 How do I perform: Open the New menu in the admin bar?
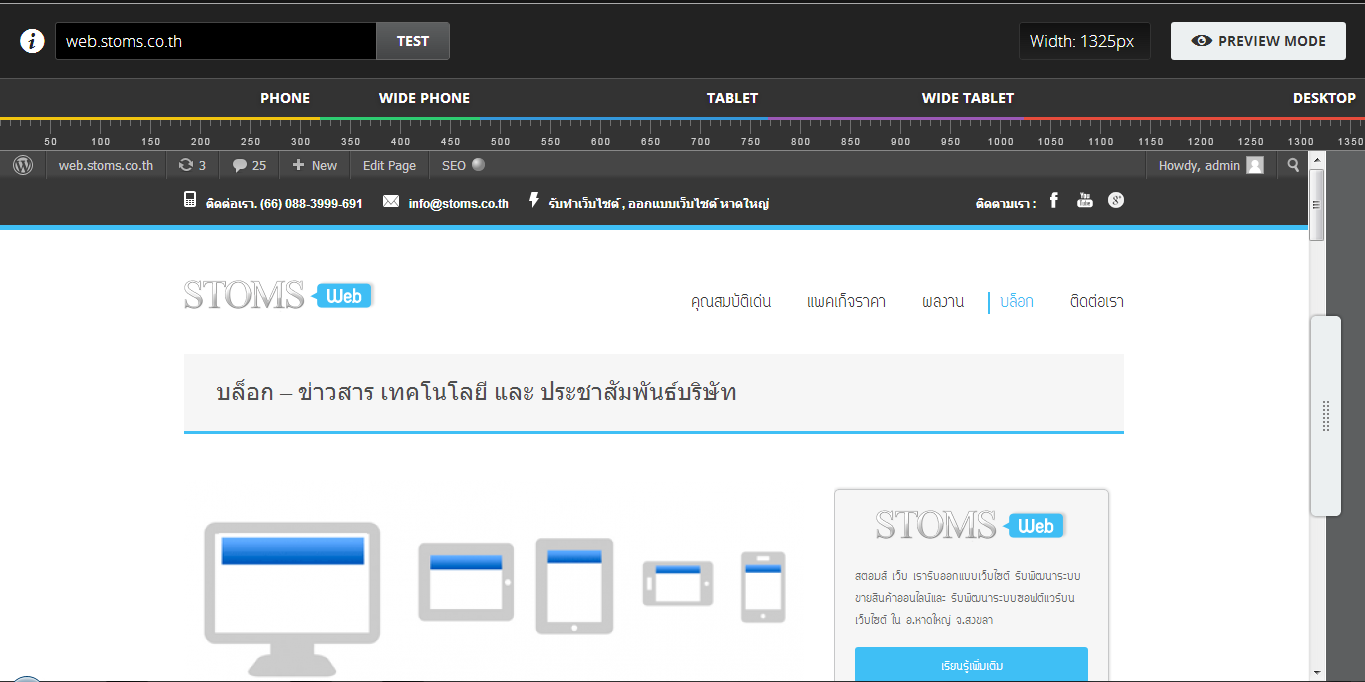[x=314, y=165]
